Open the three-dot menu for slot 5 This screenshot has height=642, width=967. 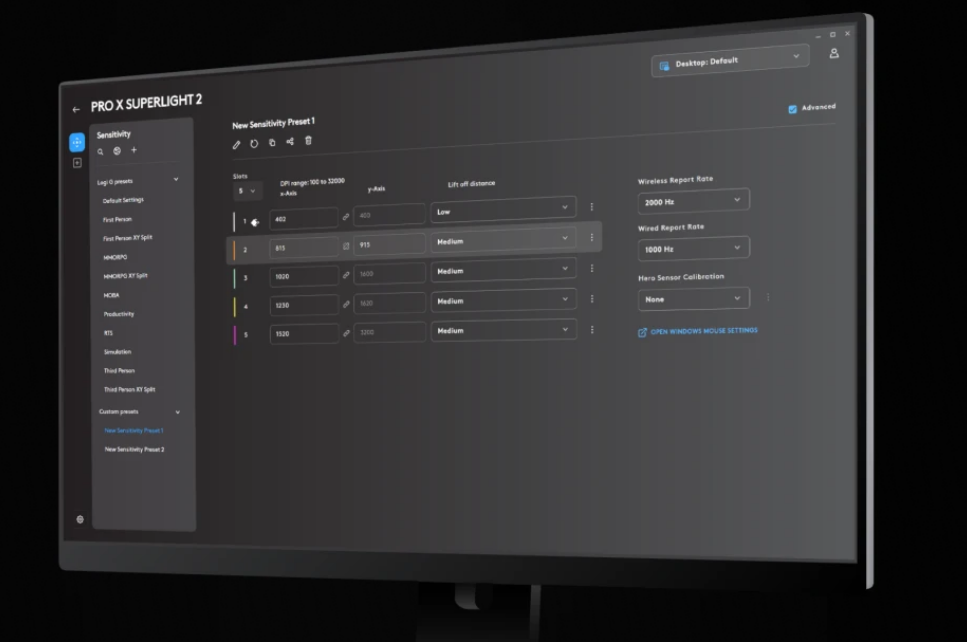[x=592, y=330]
